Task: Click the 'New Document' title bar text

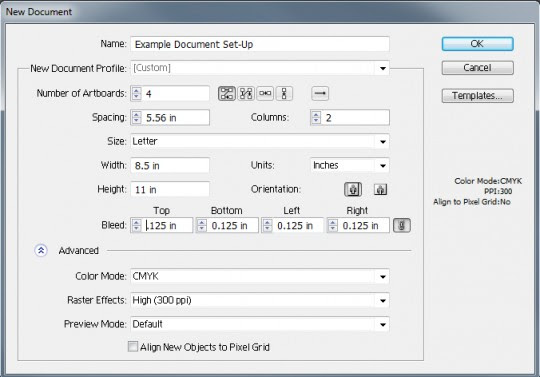Action: pyautogui.click(x=39, y=12)
